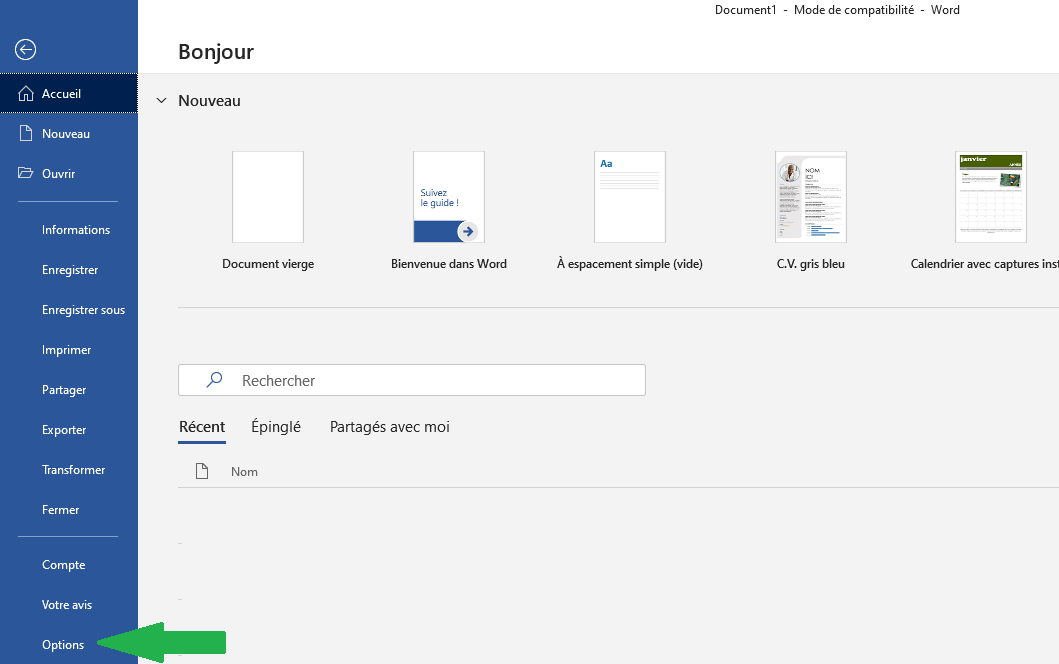Screen dimensions: 1059x664
Task: Open the Exporter page
Action: (x=69, y=429)
